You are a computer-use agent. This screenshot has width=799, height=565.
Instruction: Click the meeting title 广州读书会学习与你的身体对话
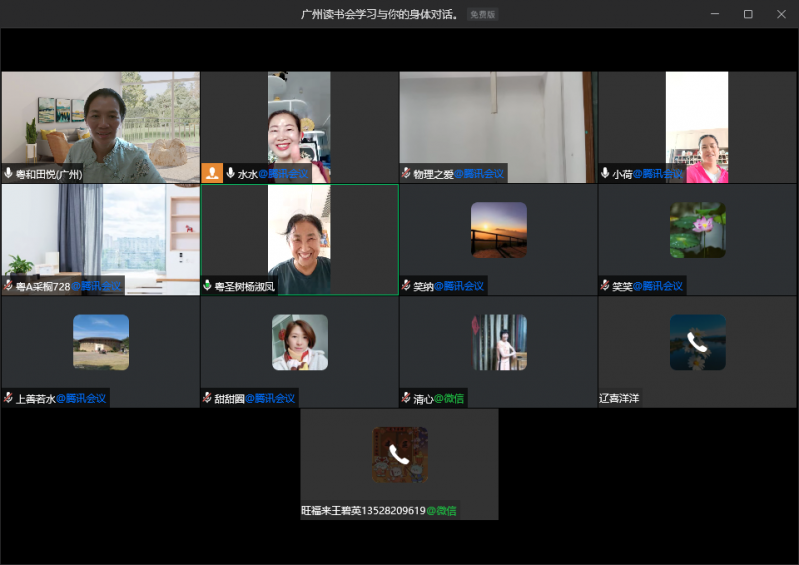[x=380, y=14]
